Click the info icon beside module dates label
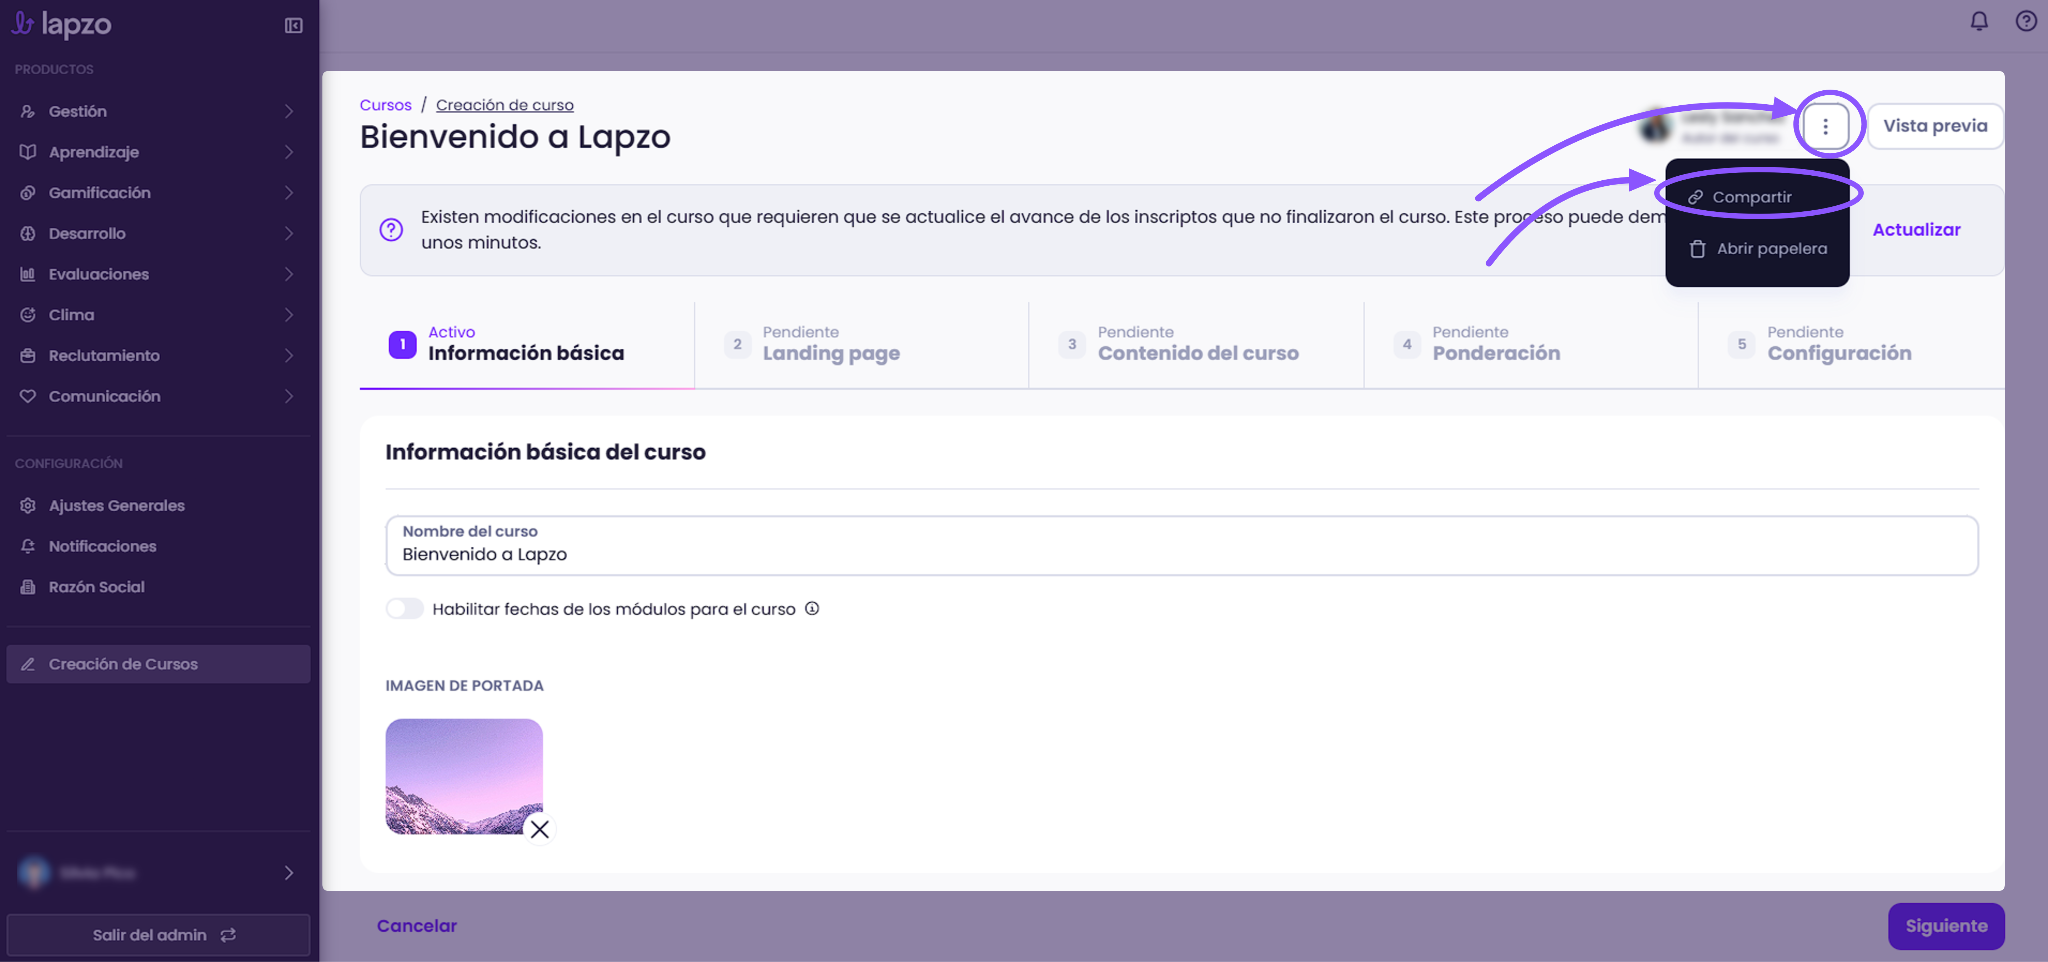The width and height of the screenshot is (2048, 962). (812, 608)
